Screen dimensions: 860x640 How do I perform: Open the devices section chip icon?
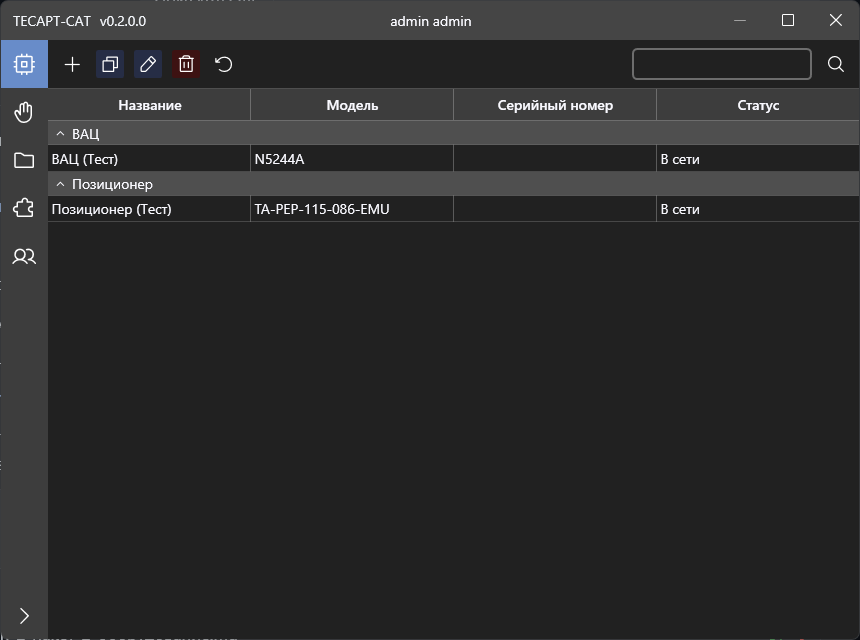24,64
